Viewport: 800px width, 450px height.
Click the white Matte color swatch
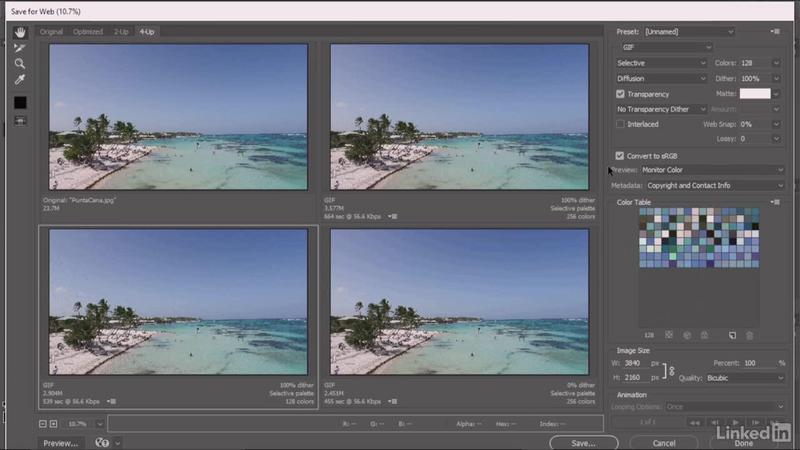755,94
